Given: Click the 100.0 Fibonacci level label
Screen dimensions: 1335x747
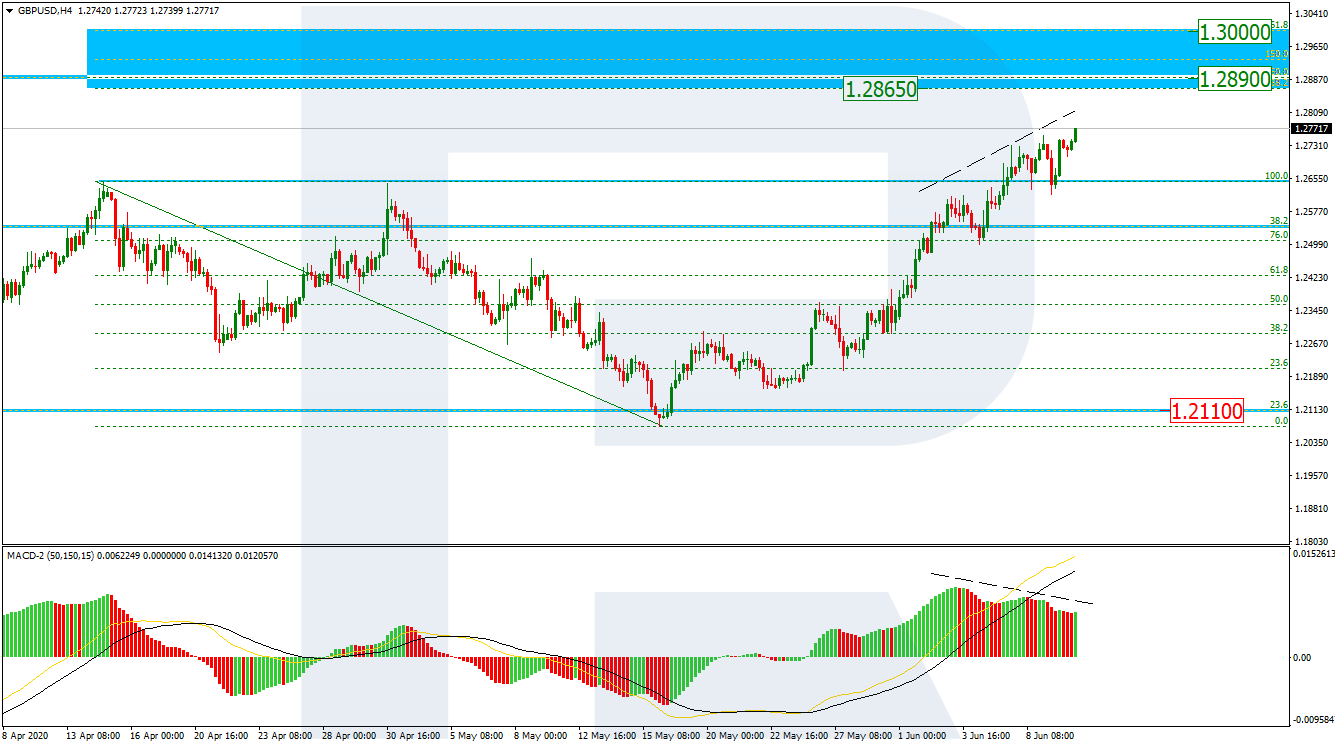Looking at the screenshot, I should 1276,176.
